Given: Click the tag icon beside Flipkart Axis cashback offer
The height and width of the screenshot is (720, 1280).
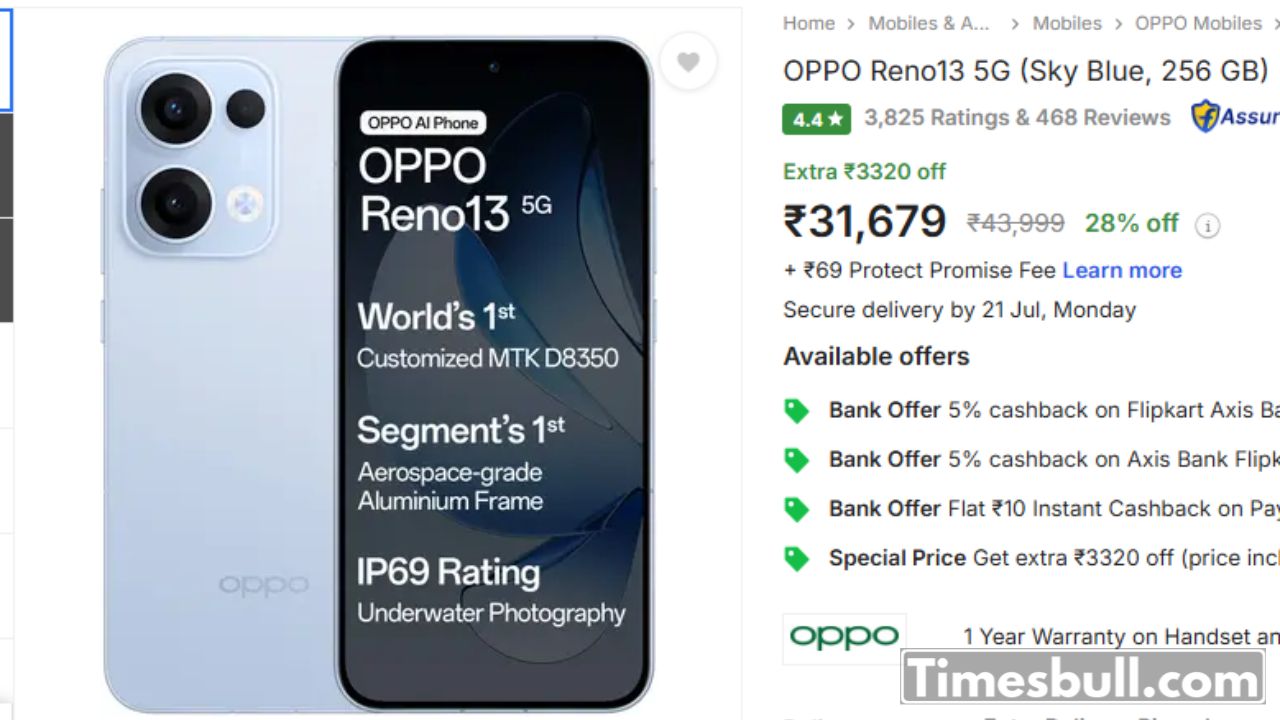Looking at the screenshot, I should (x=796, y=410).
